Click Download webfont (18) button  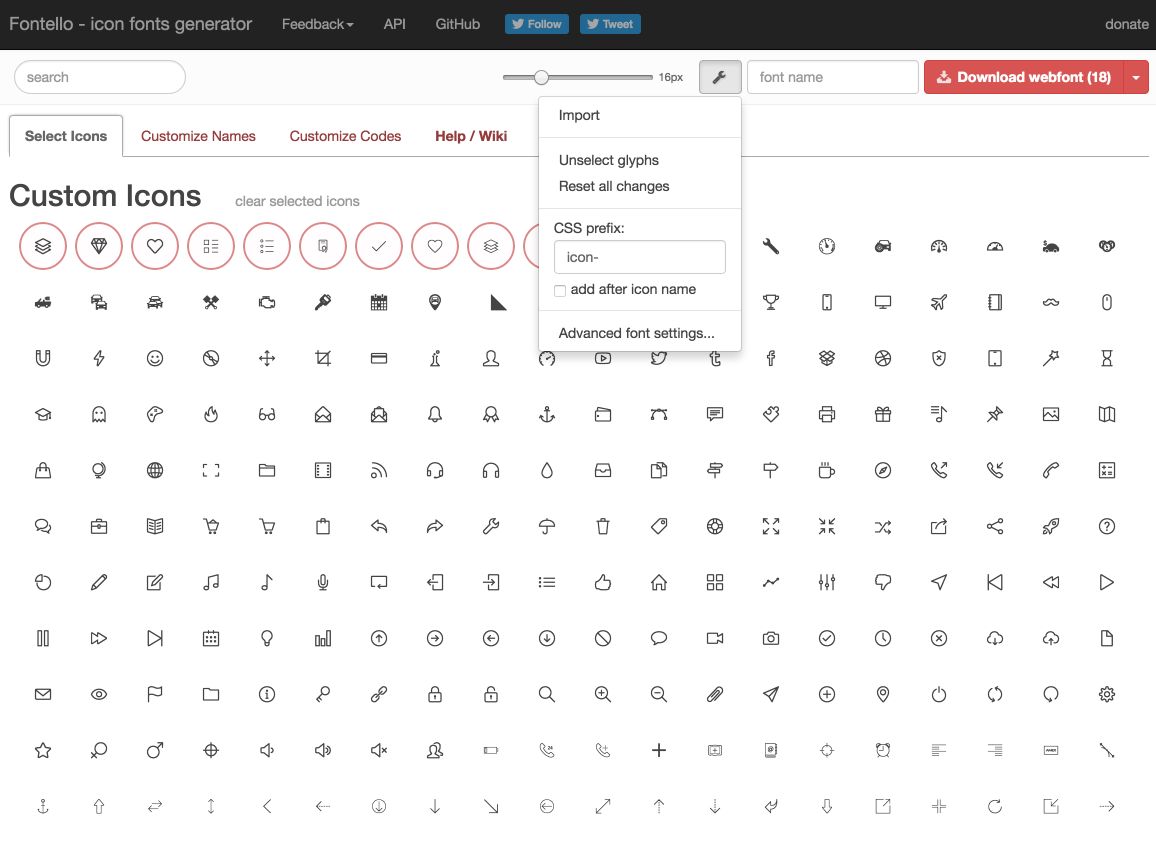1024,77
